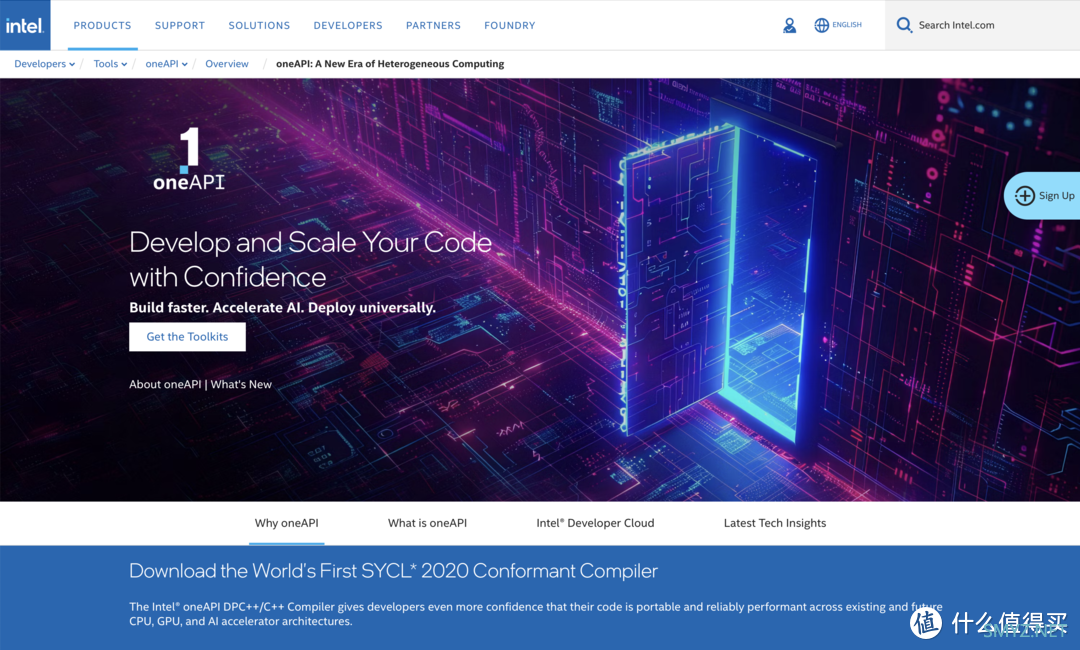Click the plus icon on Sign Up
The image size is (1080, 650).
(1024, 196)
